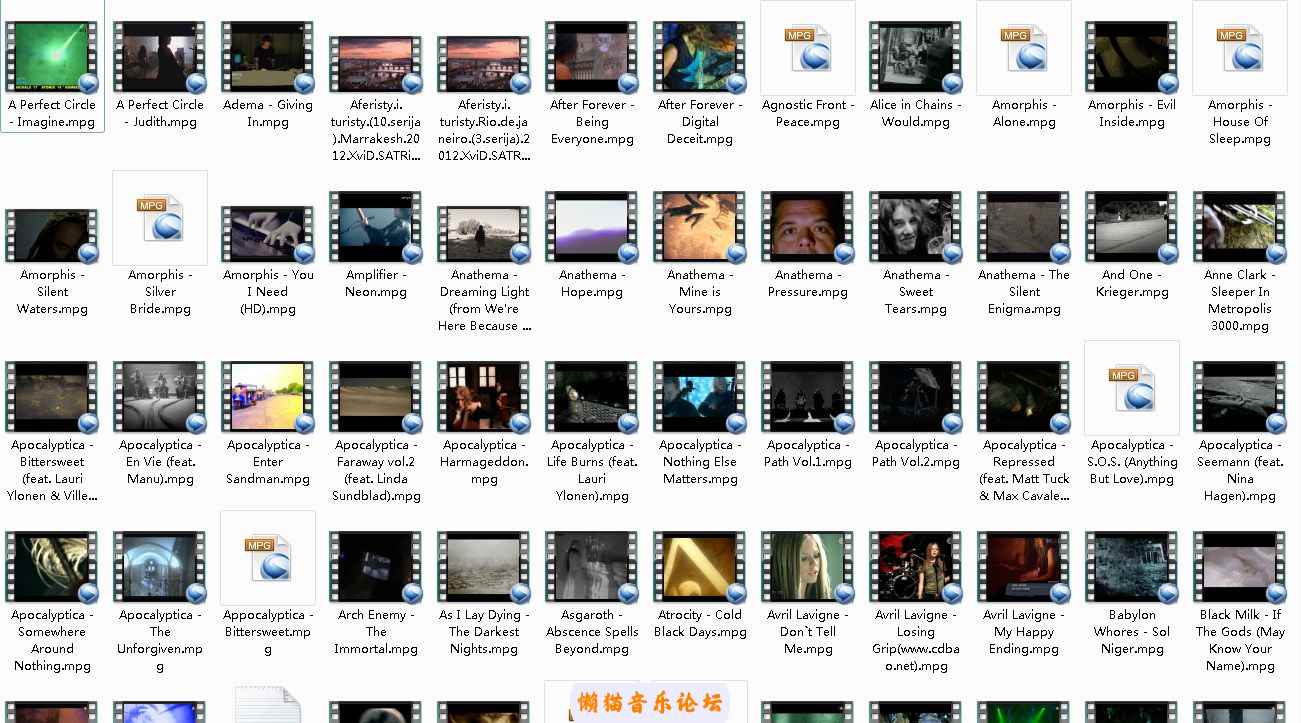Click the filename text "And One - Krieger.mpg"
The width and height of the screenshot is (1301, 723).
click(1132, 283)
